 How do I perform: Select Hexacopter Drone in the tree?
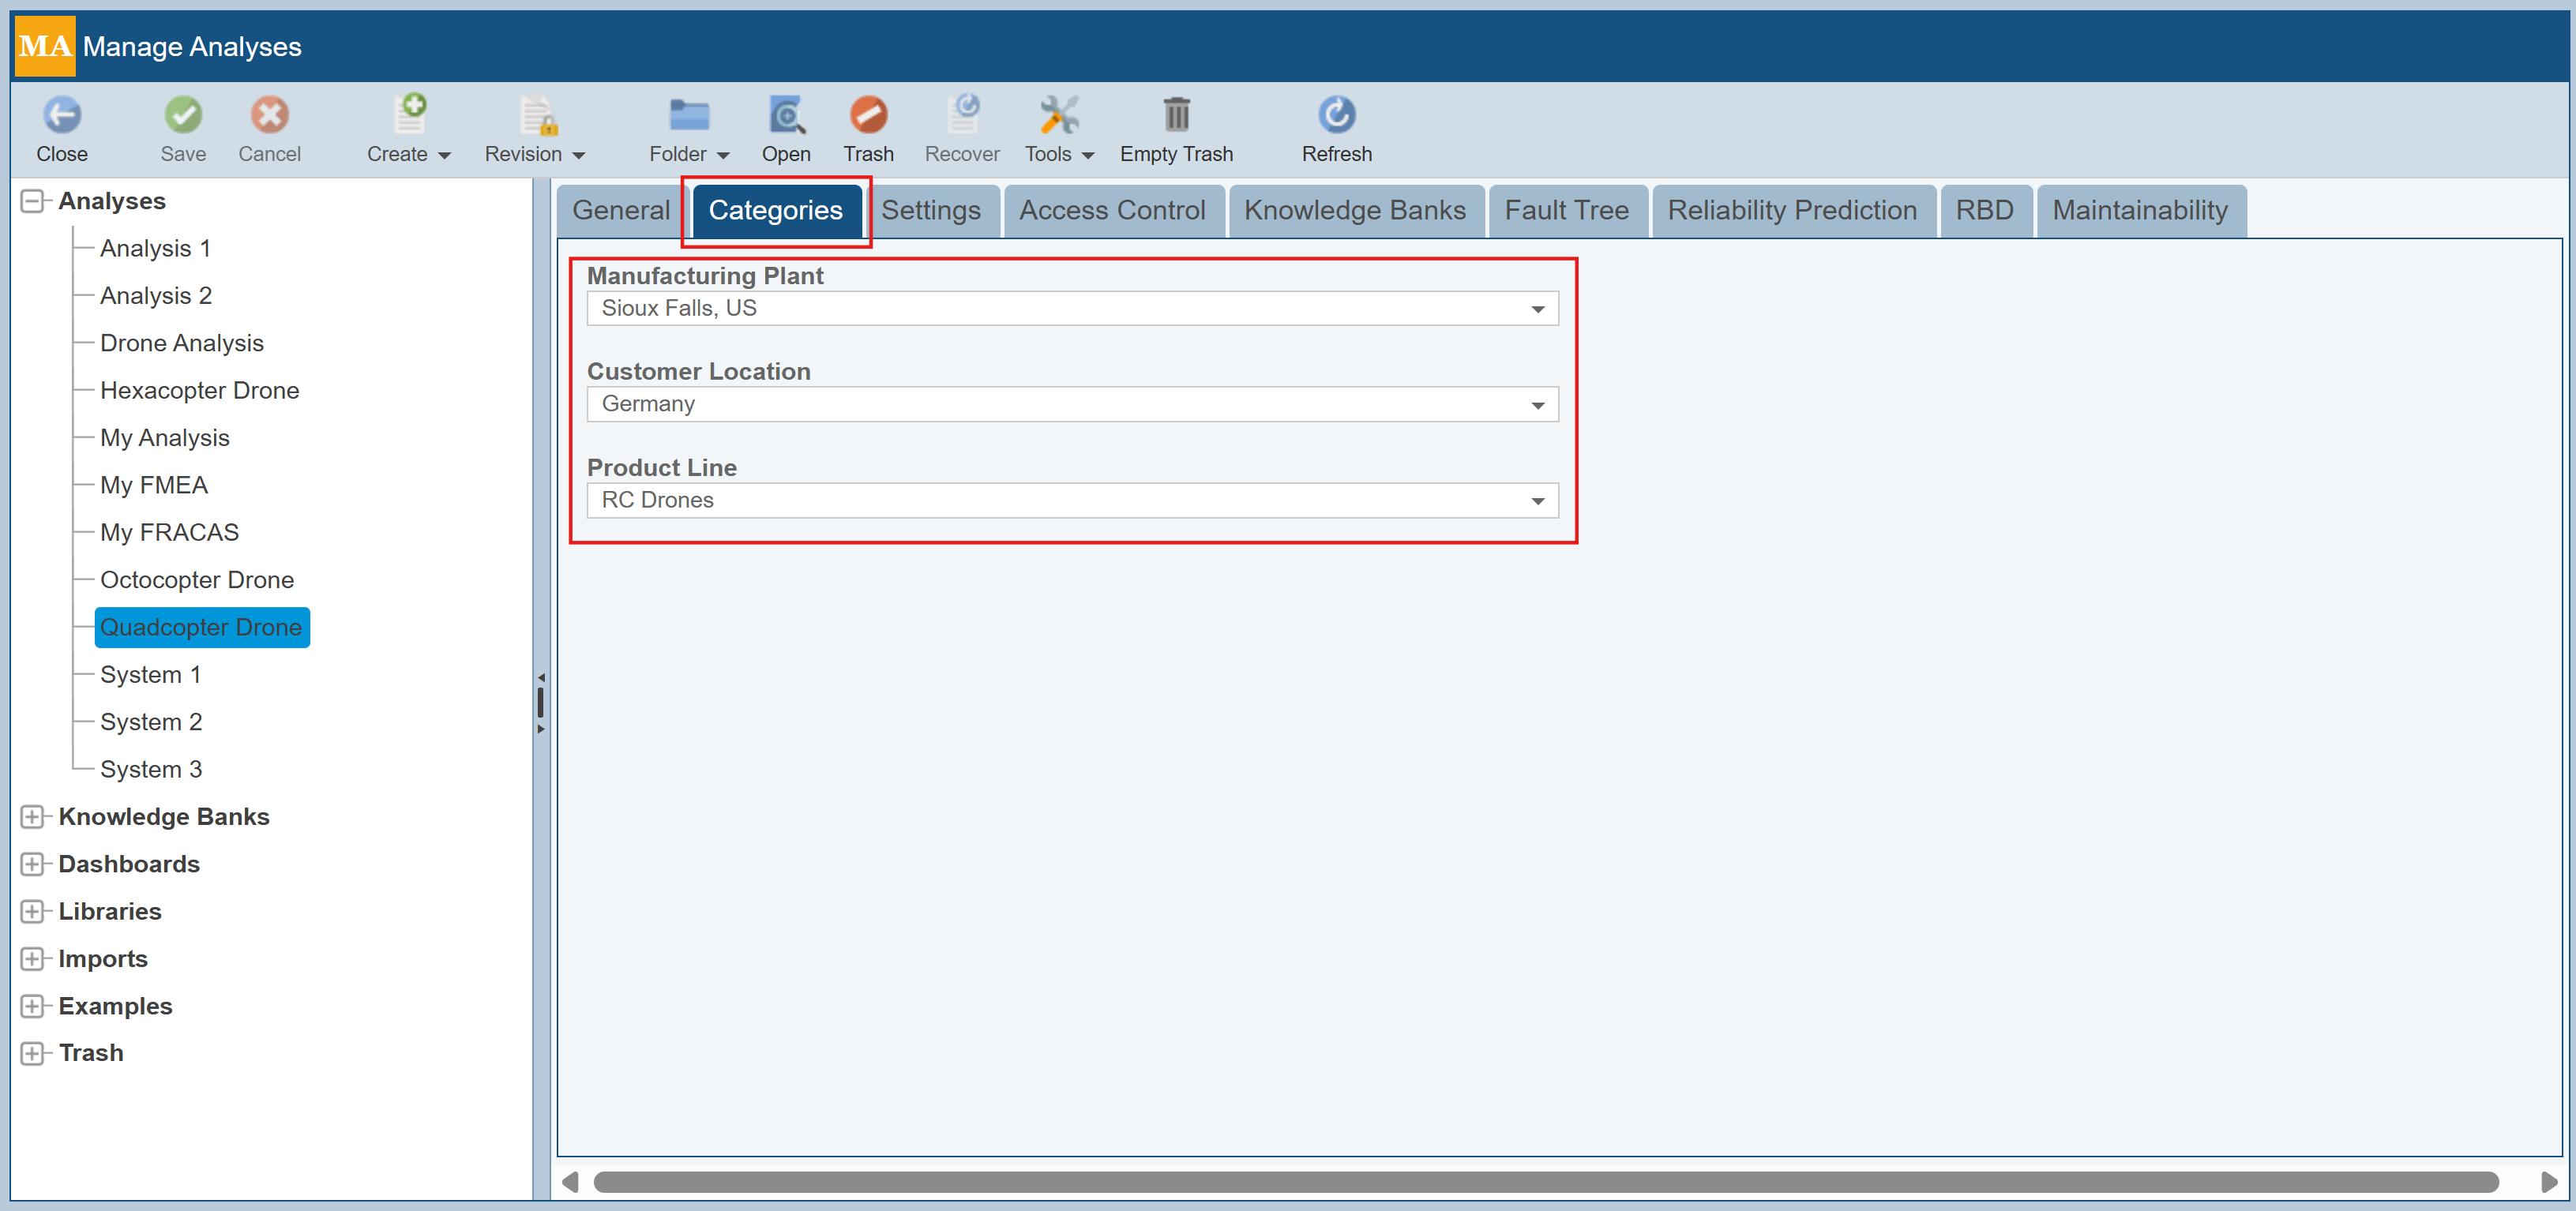[199, 390]
